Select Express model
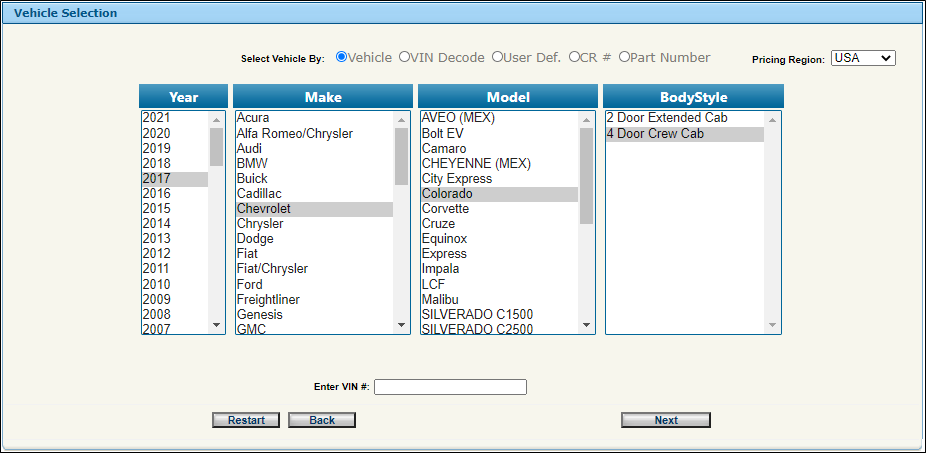 tap(499, 254)
